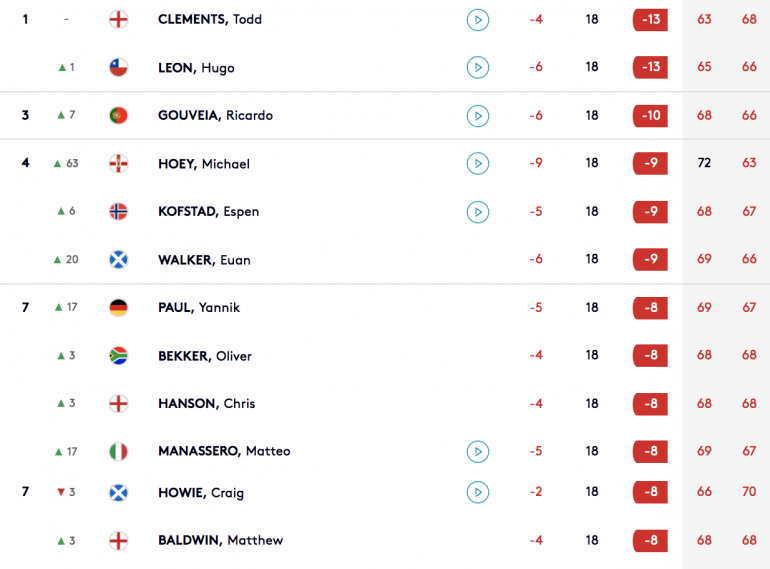Open player profile for WALKER, Euan

204,260
